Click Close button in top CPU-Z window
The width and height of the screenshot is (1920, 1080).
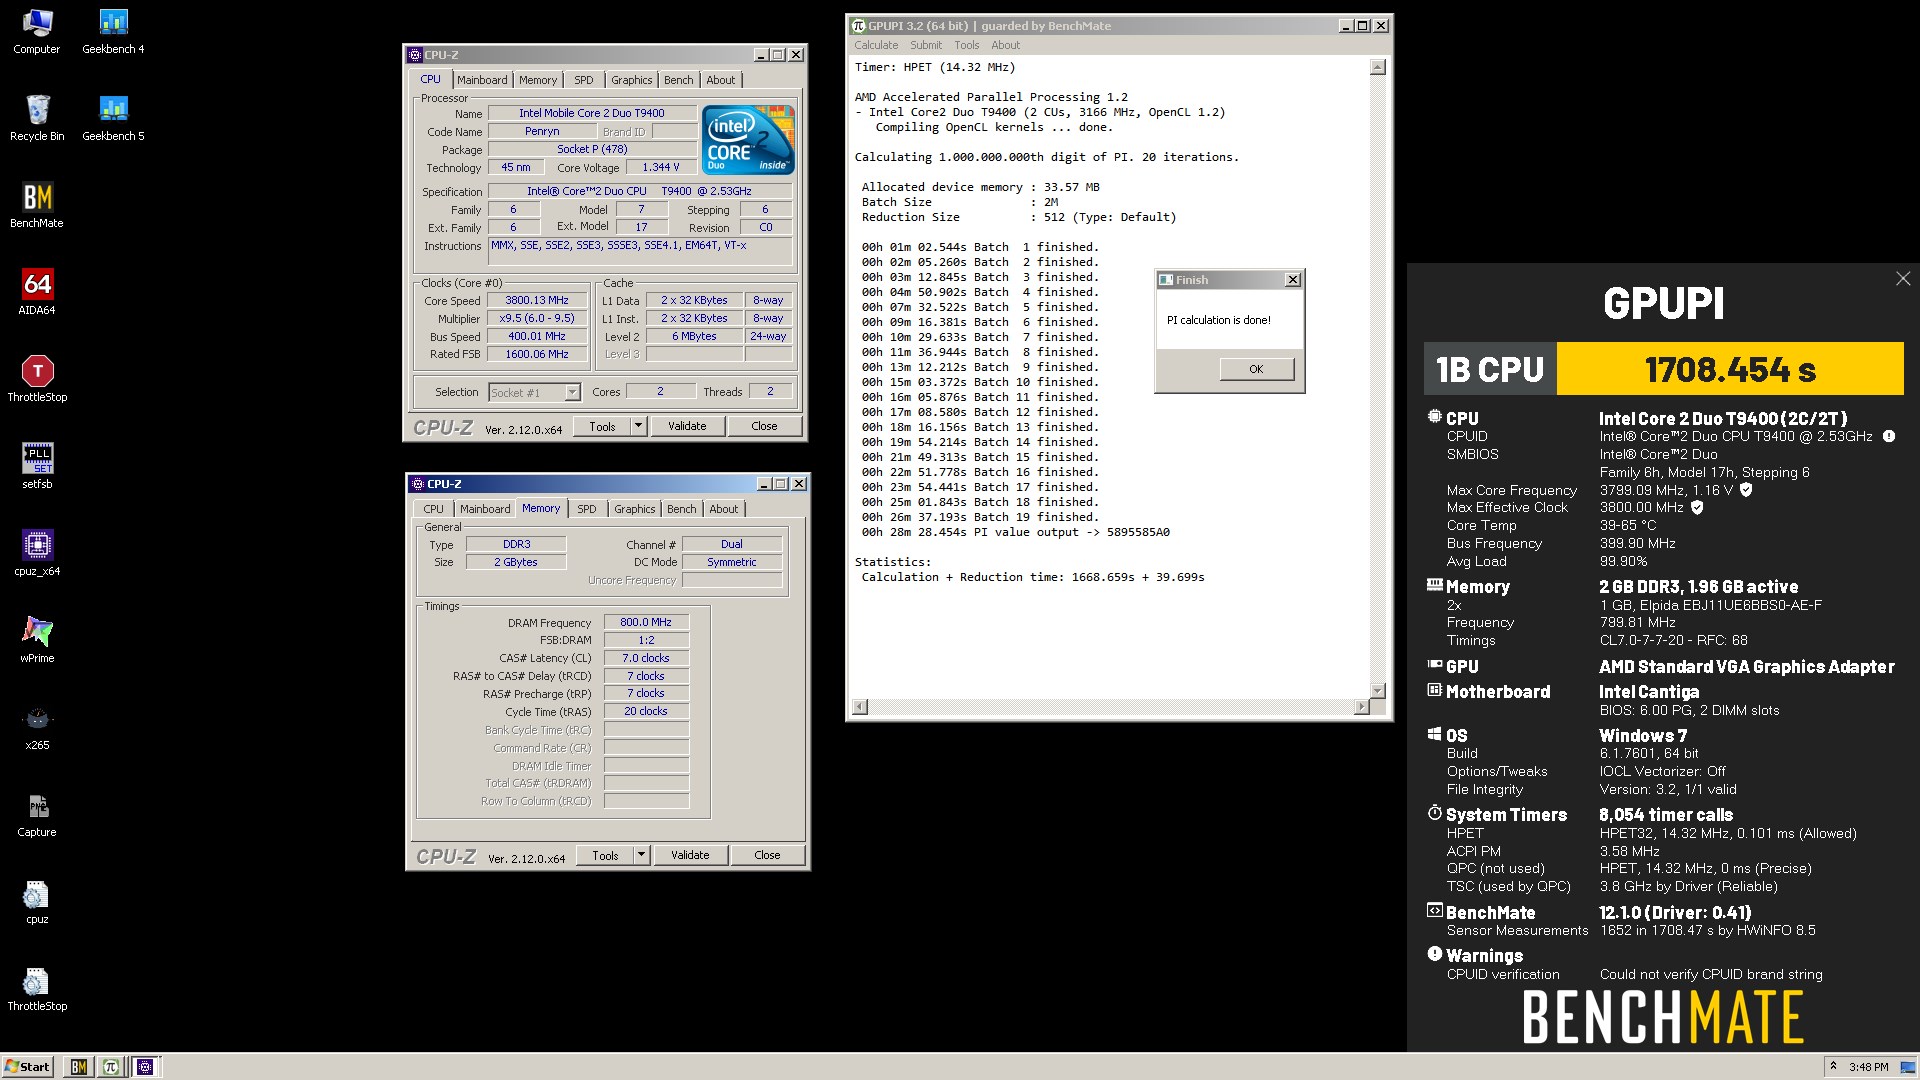click(x=764, y=426)
